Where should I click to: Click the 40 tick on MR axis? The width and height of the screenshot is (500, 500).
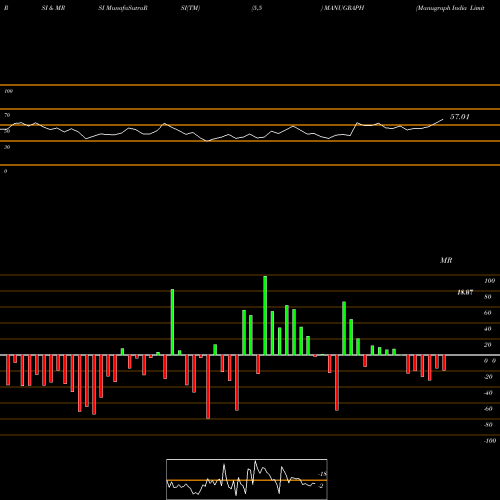[488, 329]
